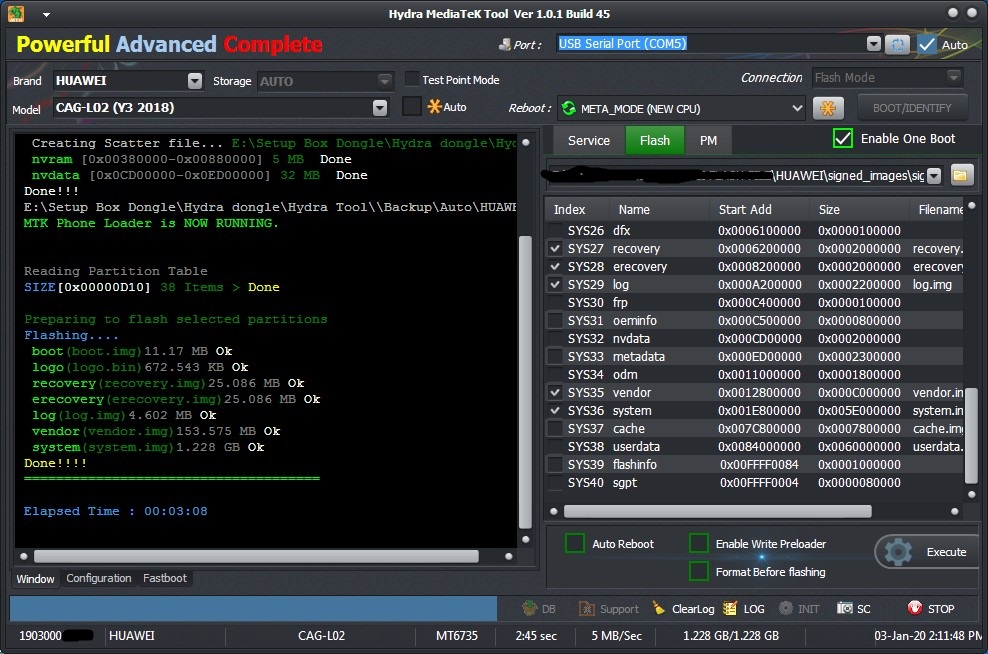Enable the Auto Reboot checkbox

(x=575, y=543)
